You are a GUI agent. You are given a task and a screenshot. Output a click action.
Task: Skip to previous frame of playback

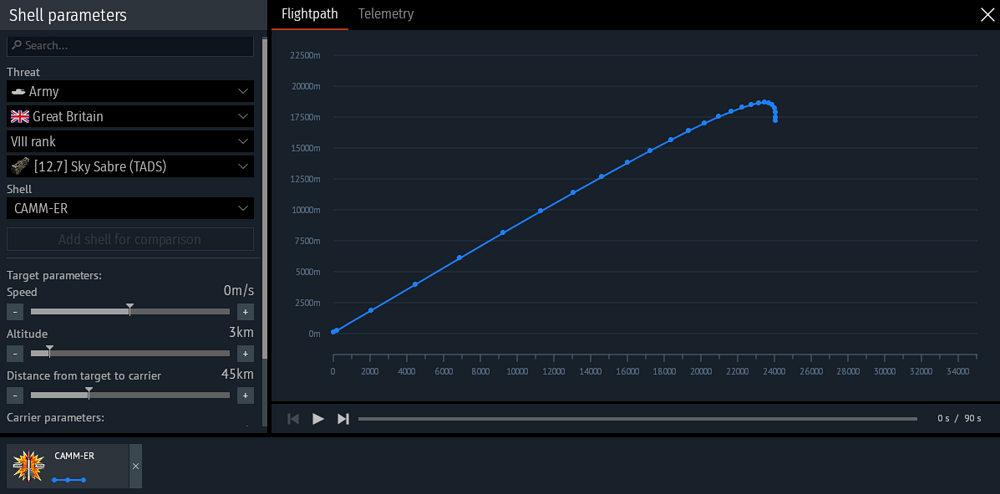293,419
